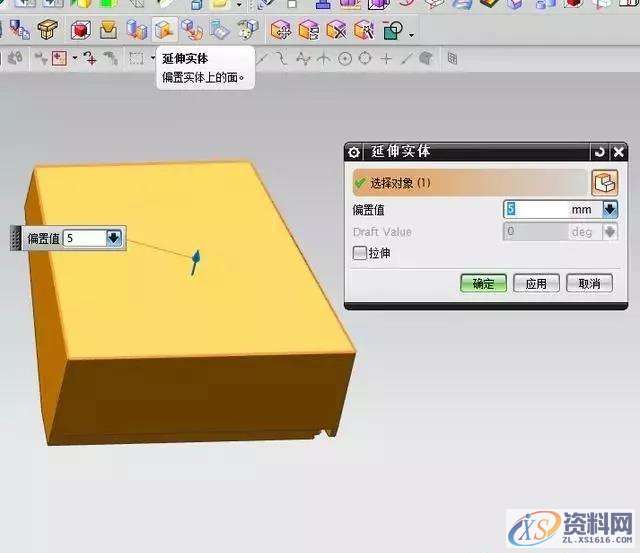Click the reset arrow in dialog title bar
This screenshot has width=640, height=553.
(x=599, y=152)
